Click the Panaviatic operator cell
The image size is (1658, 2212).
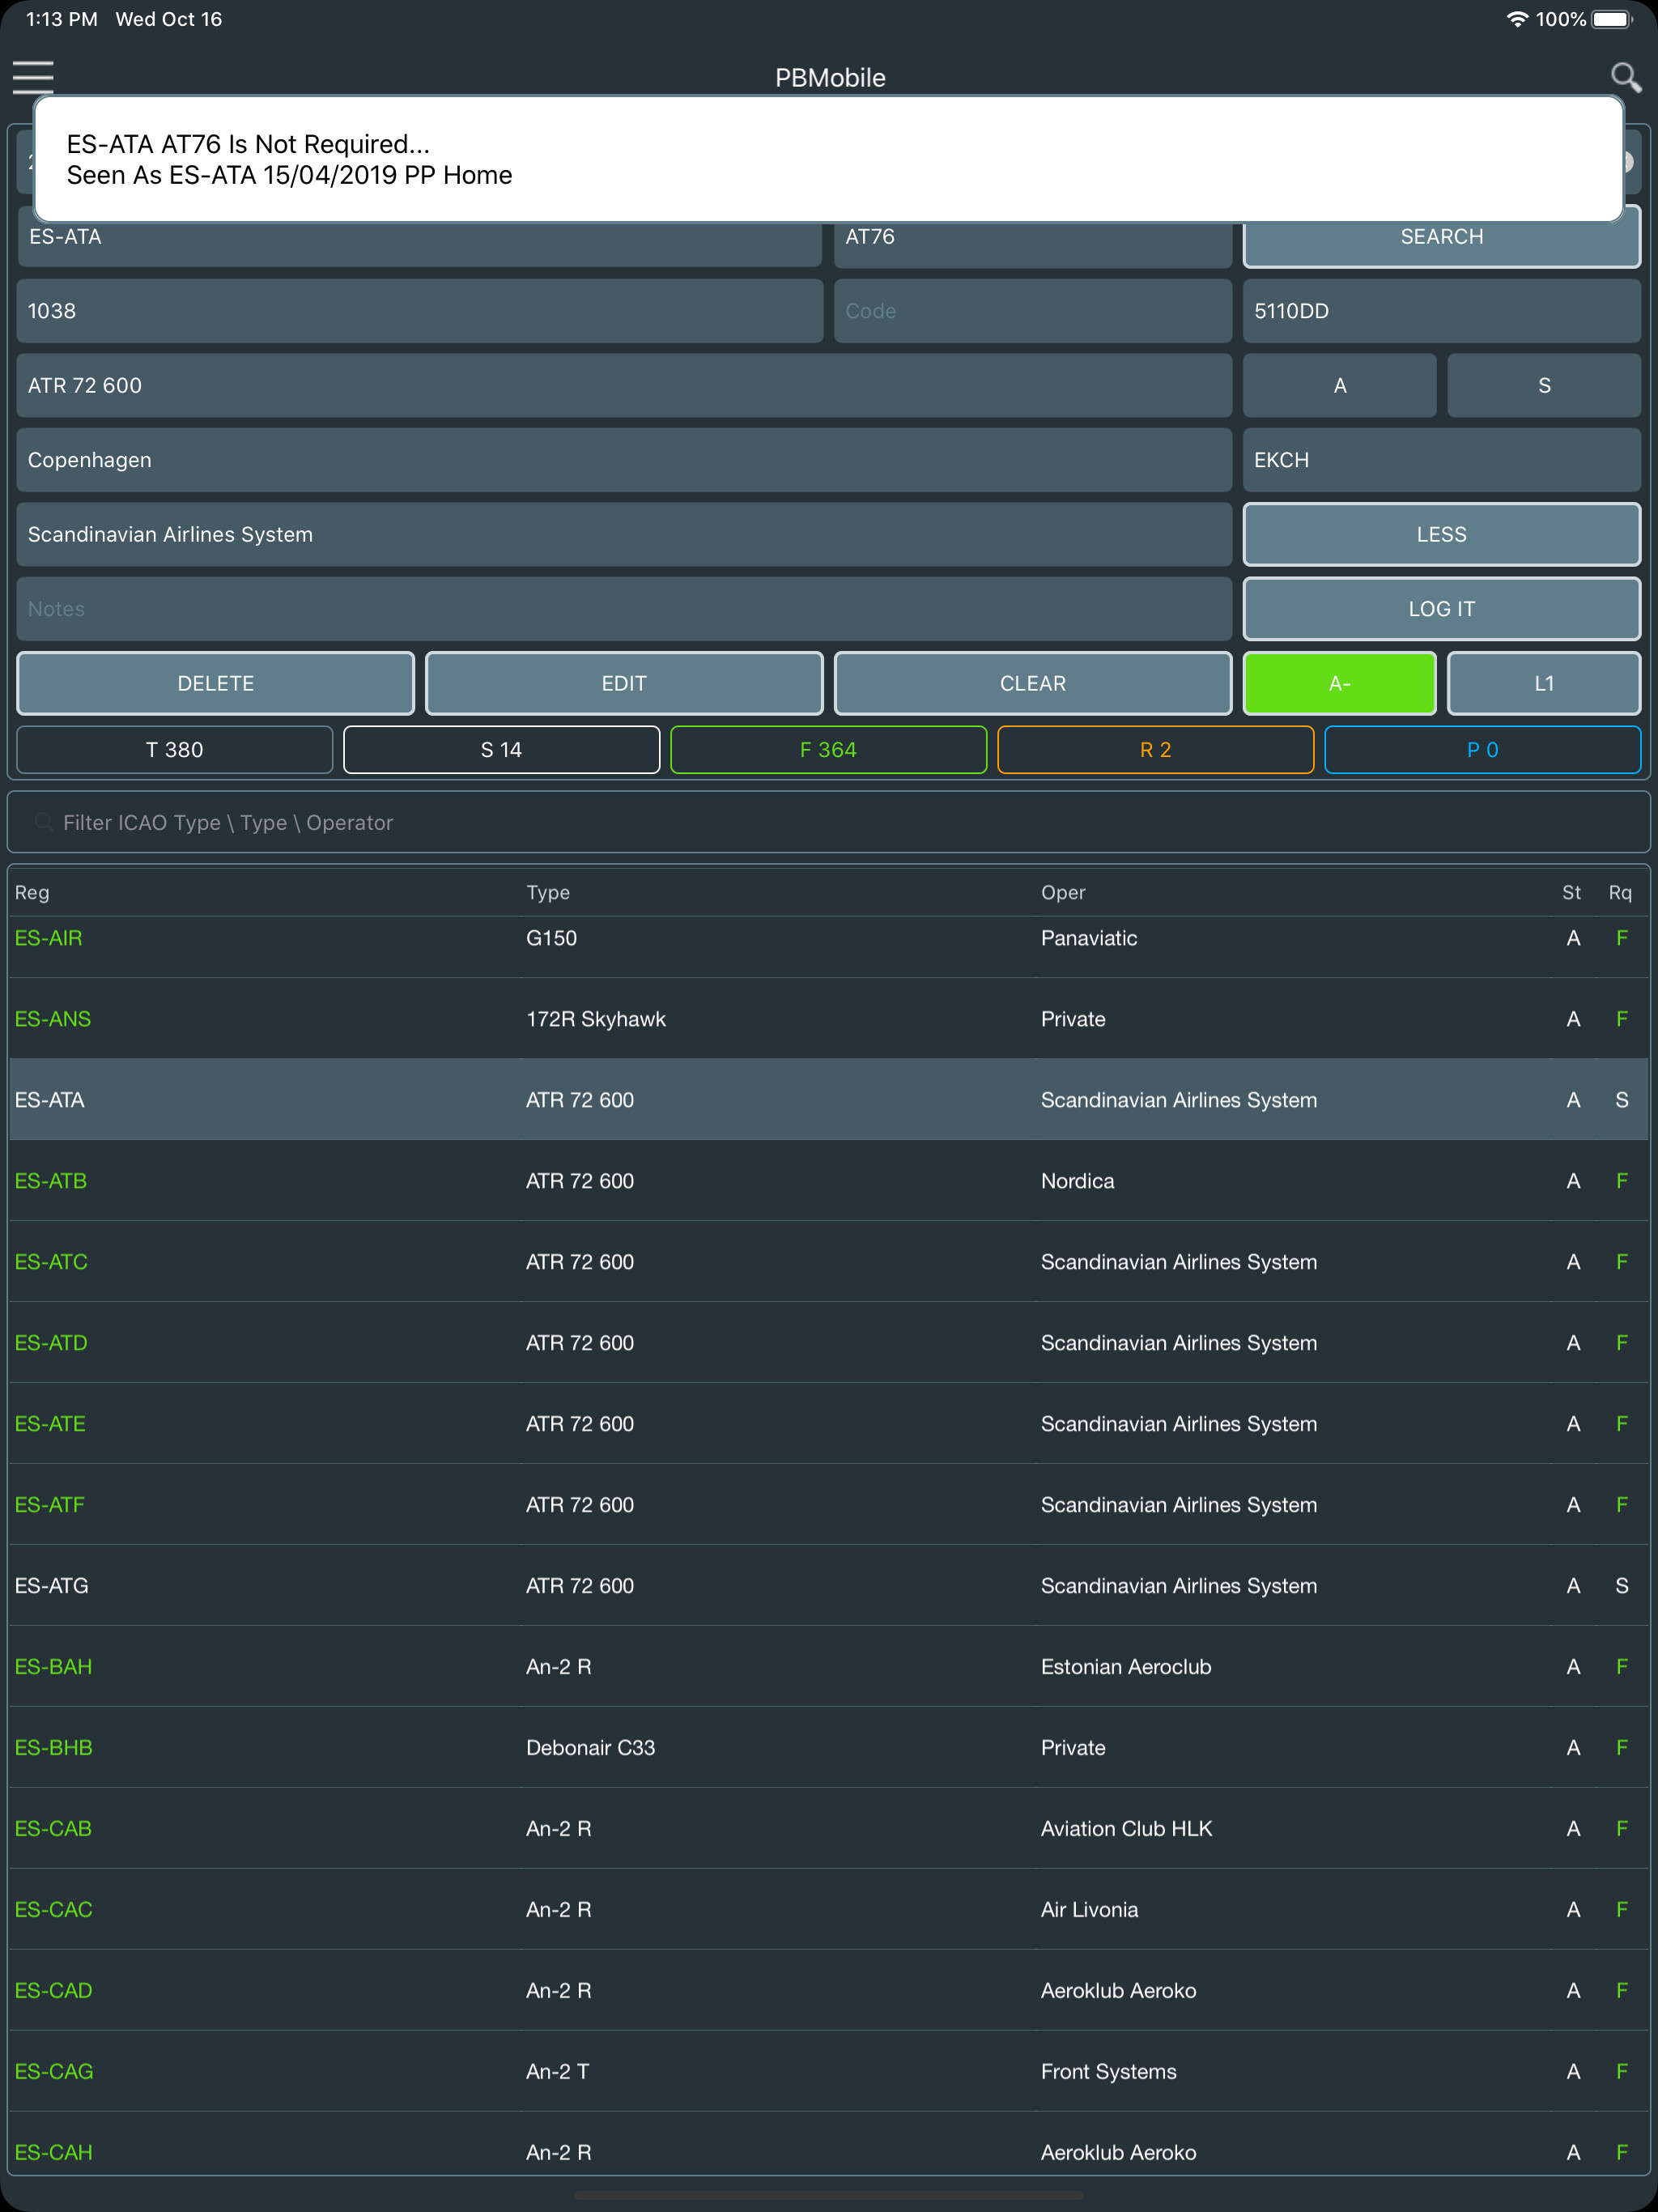1089,938
